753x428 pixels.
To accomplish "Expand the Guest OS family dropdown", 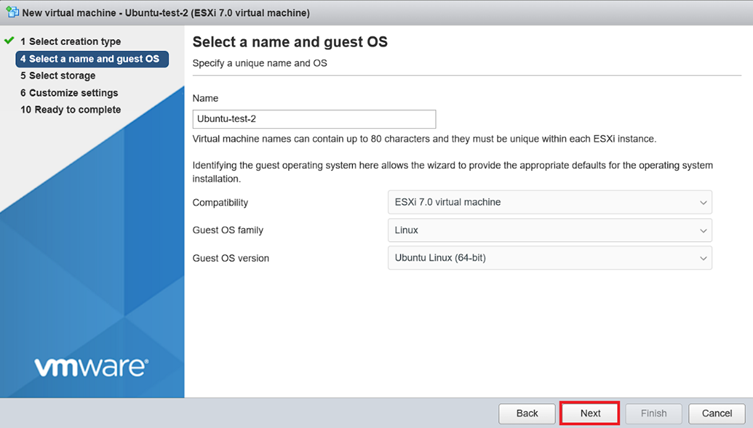I will [x=549, y=231].
